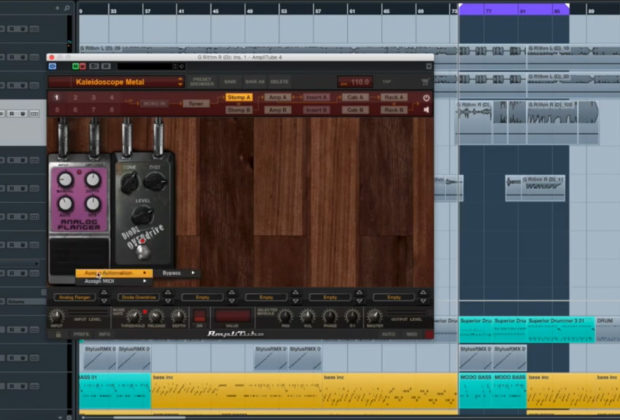Viewport: 620px width, 420px height.
Task: Click the lock icon at AmpliTube bottom-left
Action: [59, 335]
